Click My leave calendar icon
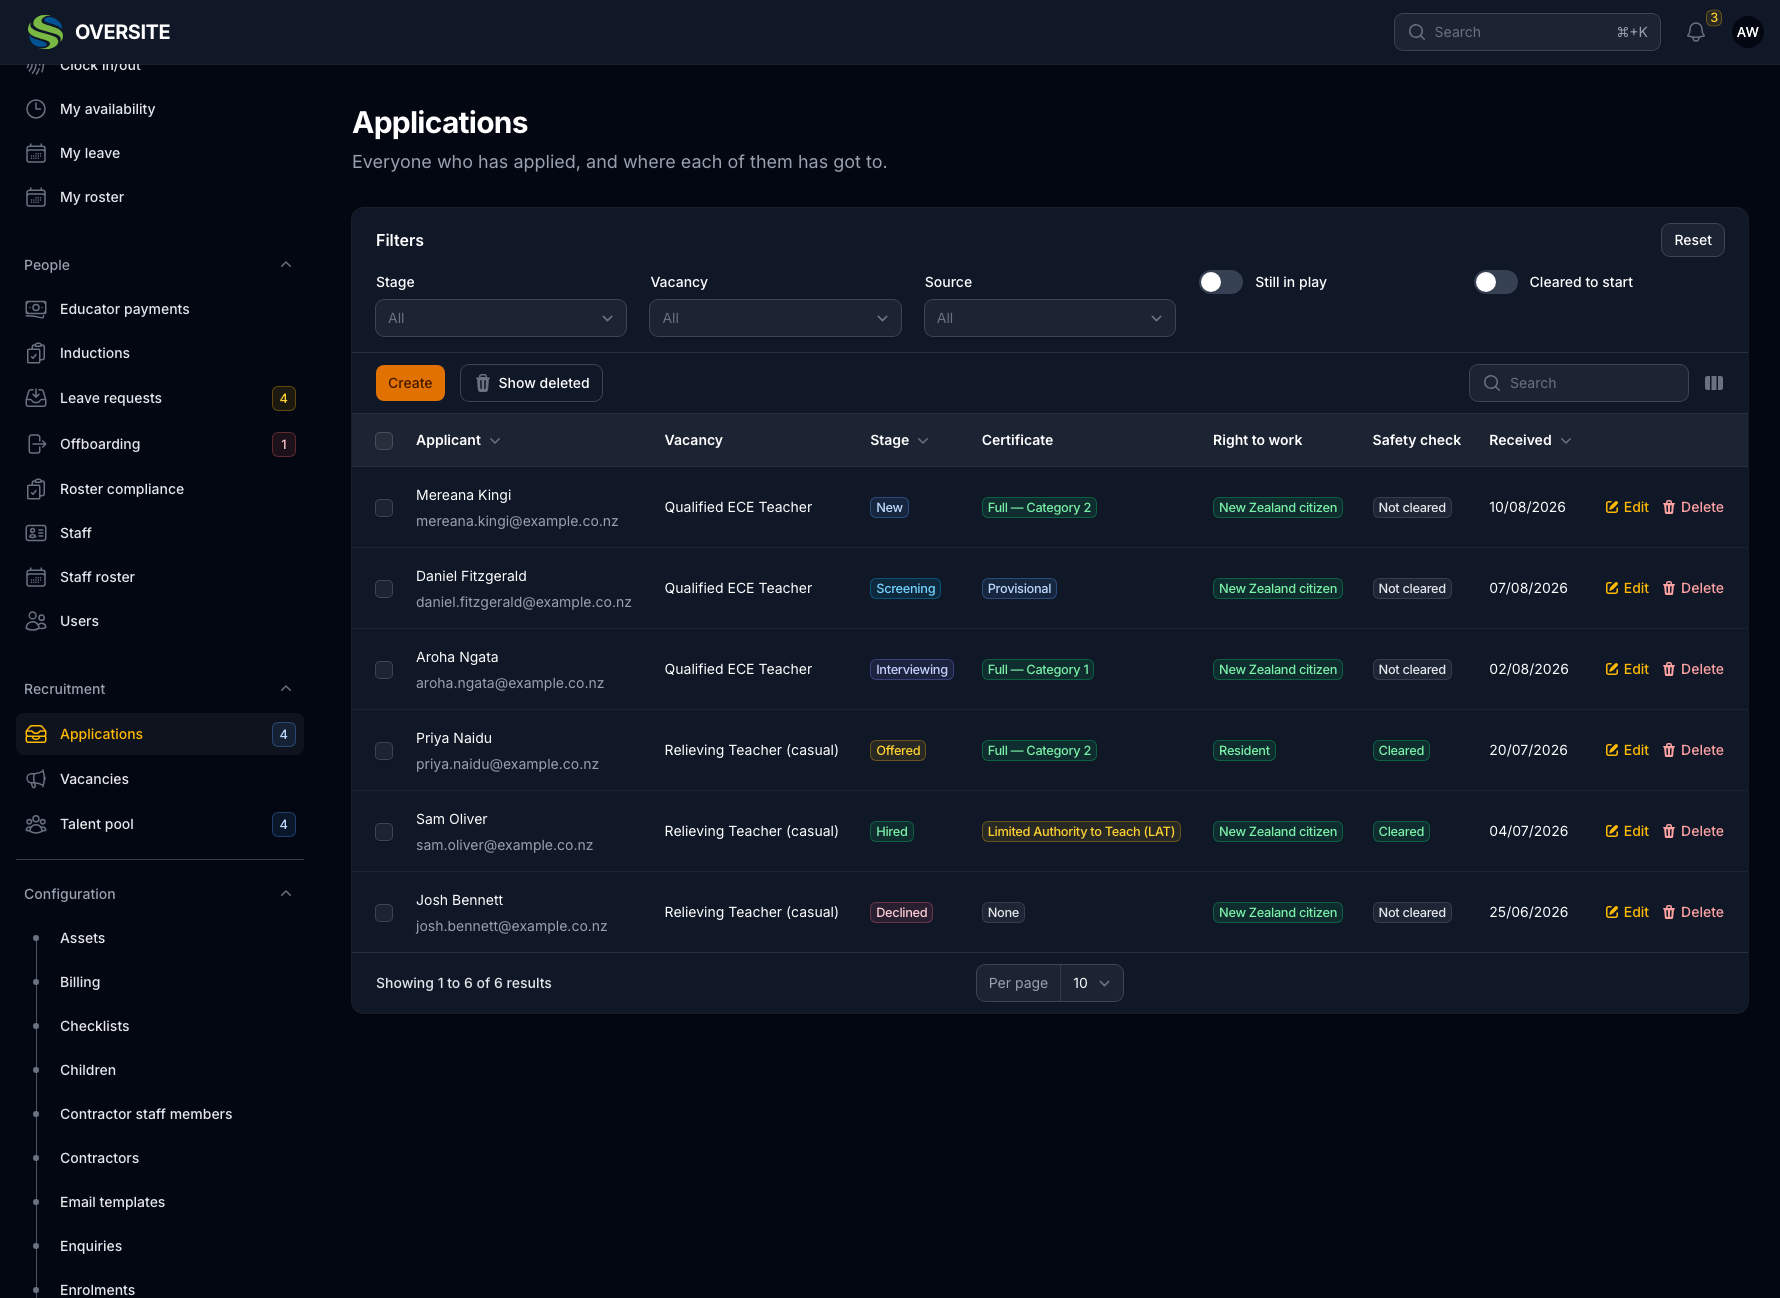Image resolution: width=1780 pixels, height=1298 pixels. pyautogui.click(x=36, y=153)
